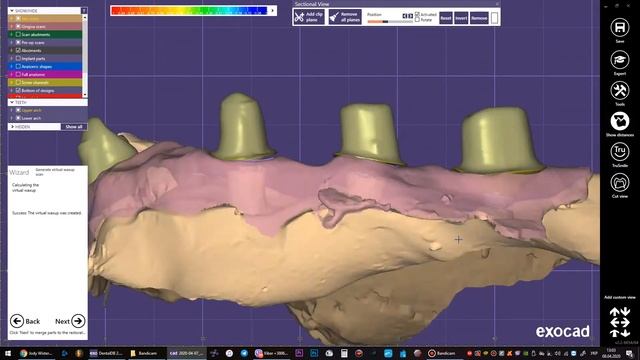Image resolution: width=640 pixels, height=360 pixels.
Task: Open Photoshop taskbar icon
Action: pyautogui.click(x=314, y=353)
